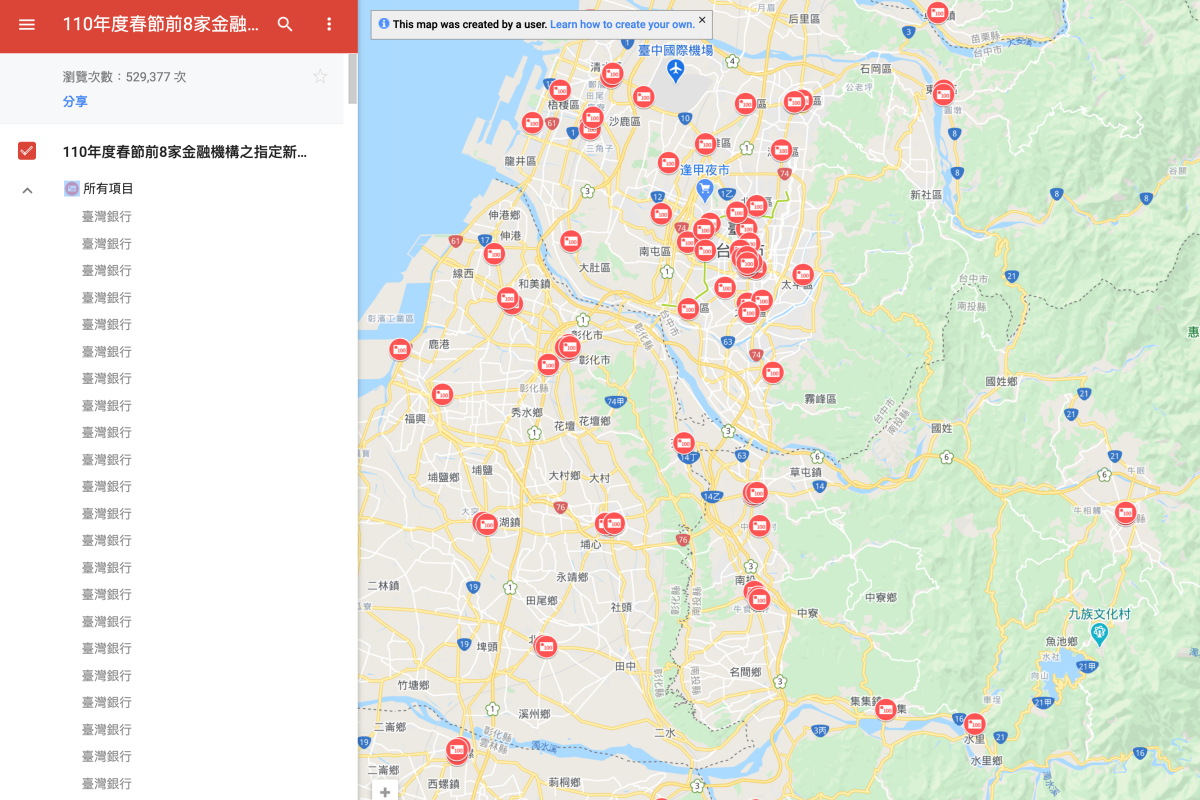
Task: Click the star icon to favorite the map
Action: pyautogui.click(x=320, y=75)
